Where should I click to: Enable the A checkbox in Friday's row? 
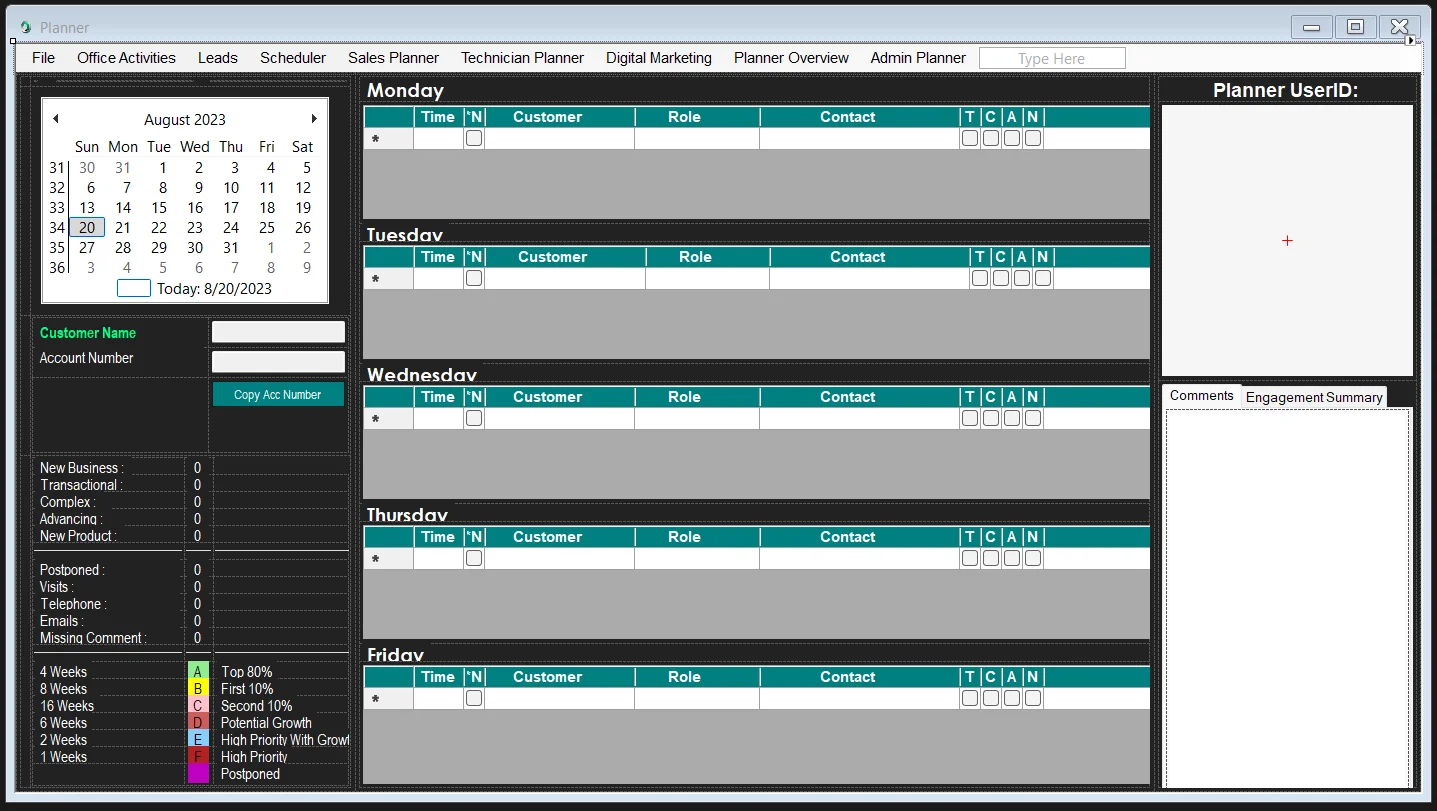(1012, 698)
